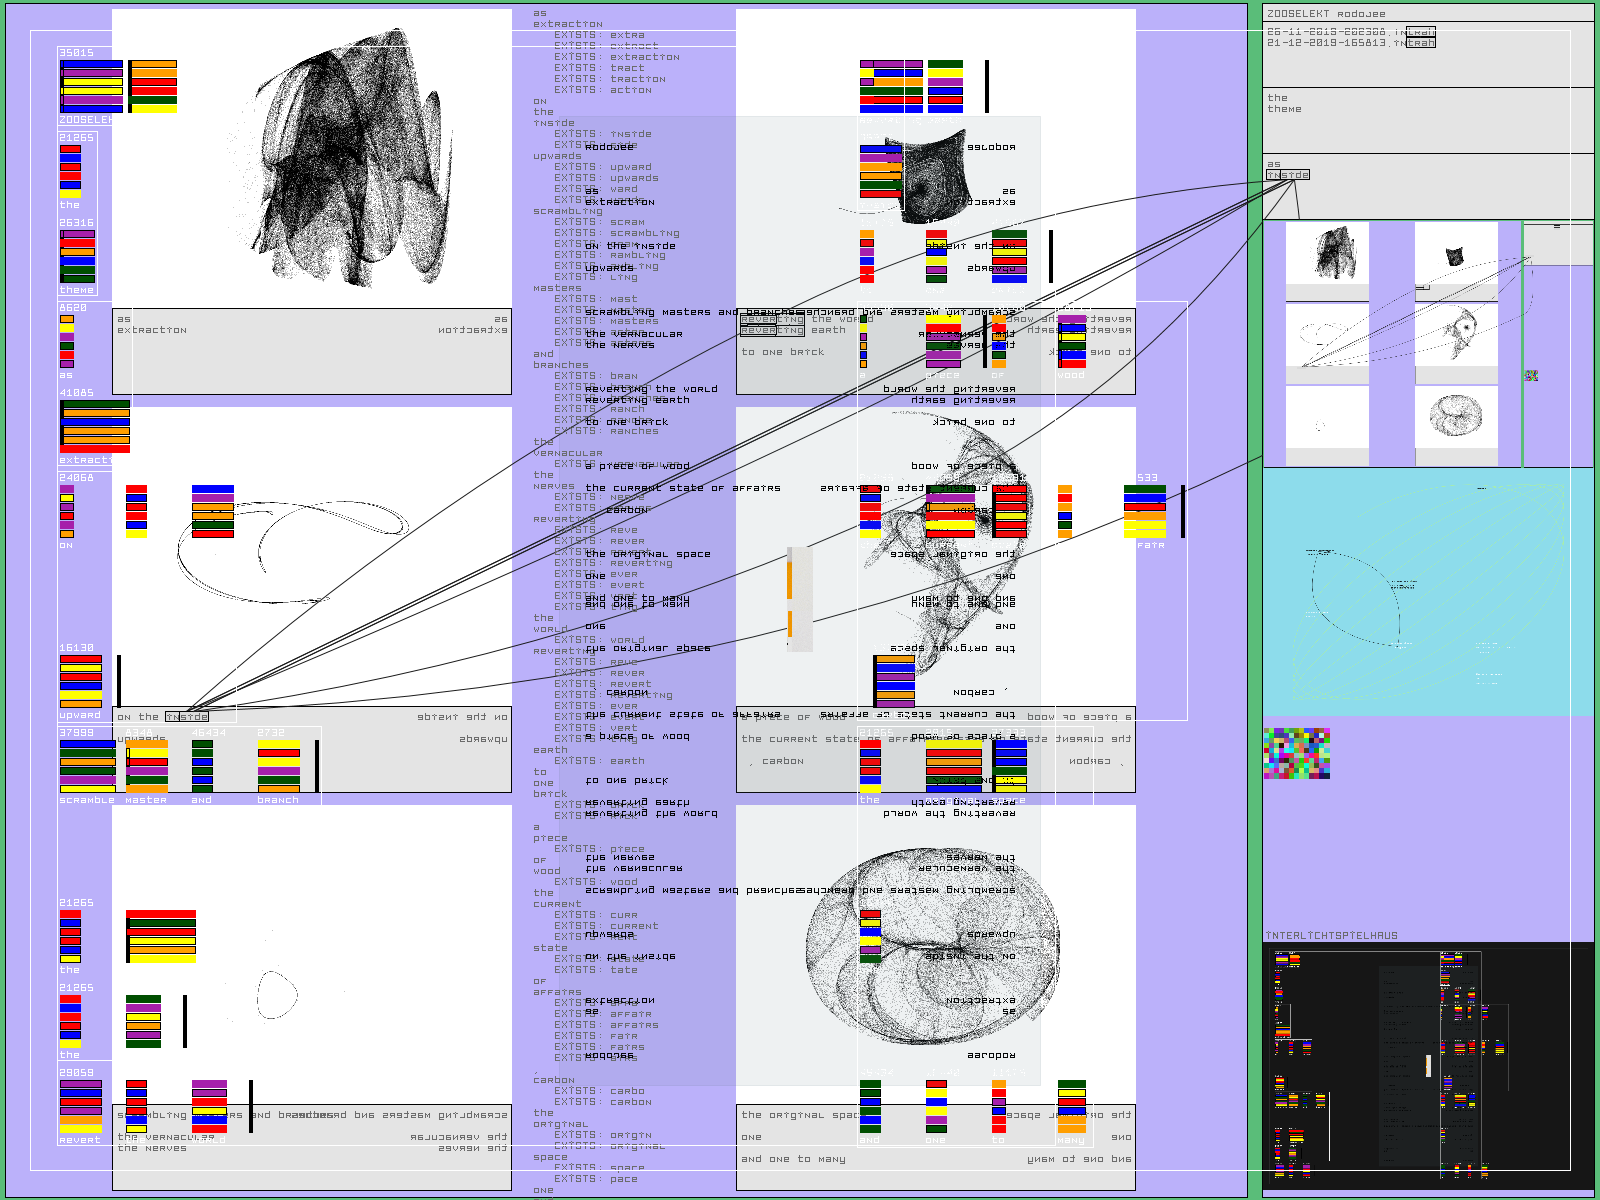
Task: Click the color bars above the 'theme' label
Action: pyautogui.click(x=77, y=257)
